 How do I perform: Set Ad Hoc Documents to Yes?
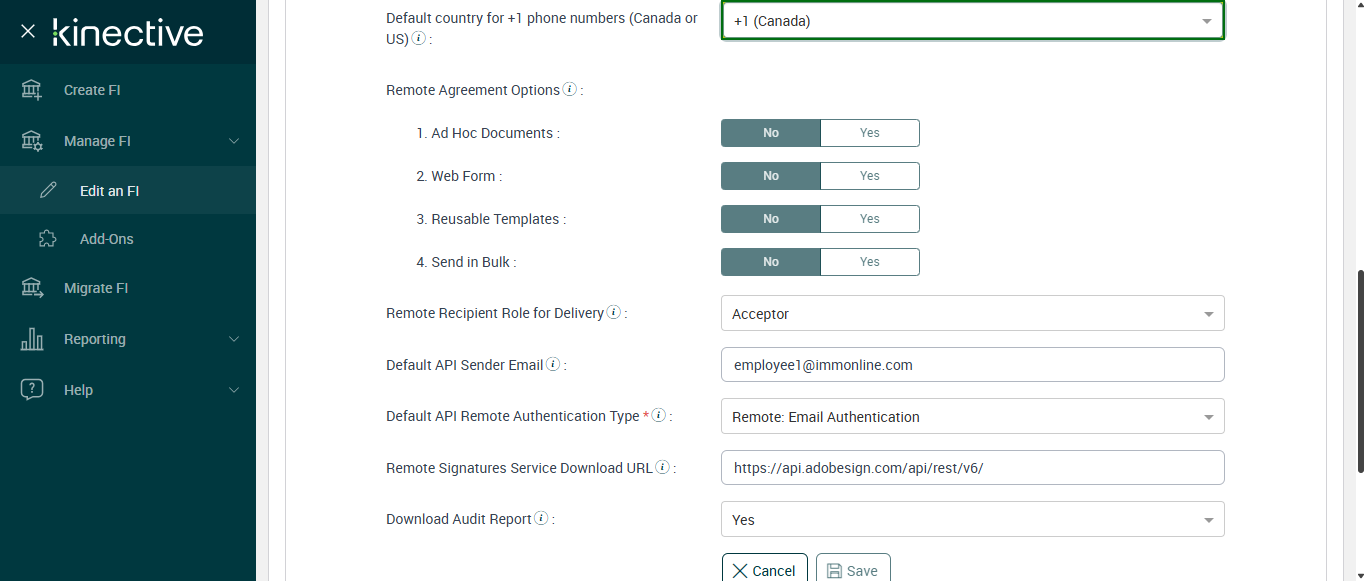[869, 133]
